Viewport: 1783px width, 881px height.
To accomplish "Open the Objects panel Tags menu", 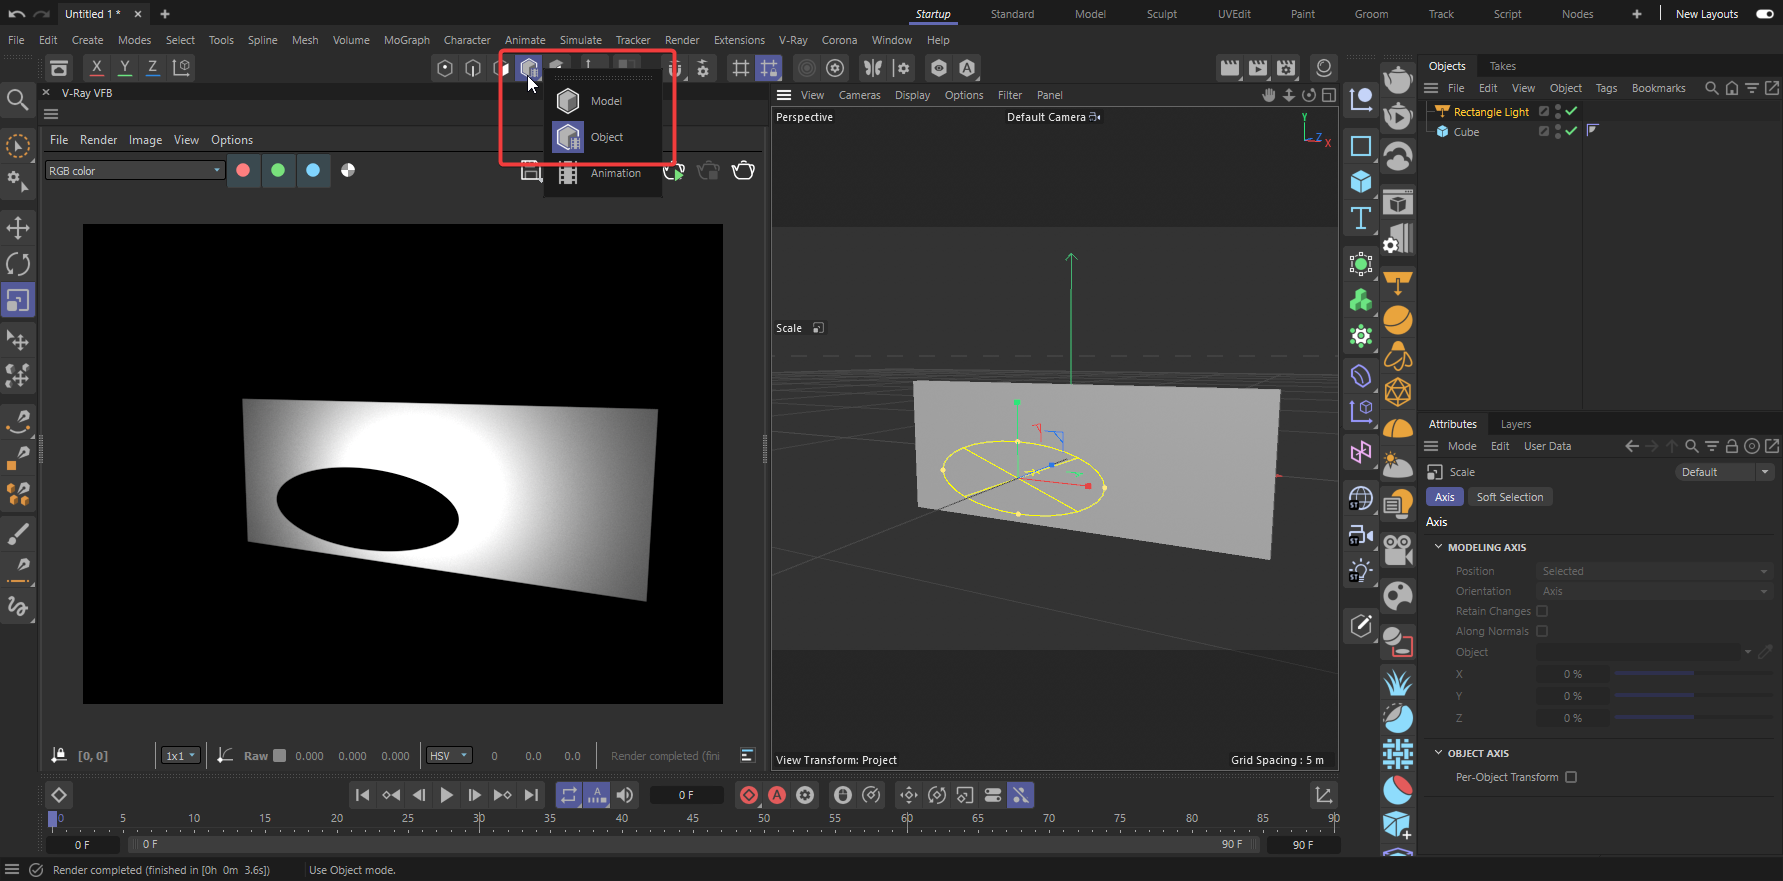I will click(x=1606, y=88).
